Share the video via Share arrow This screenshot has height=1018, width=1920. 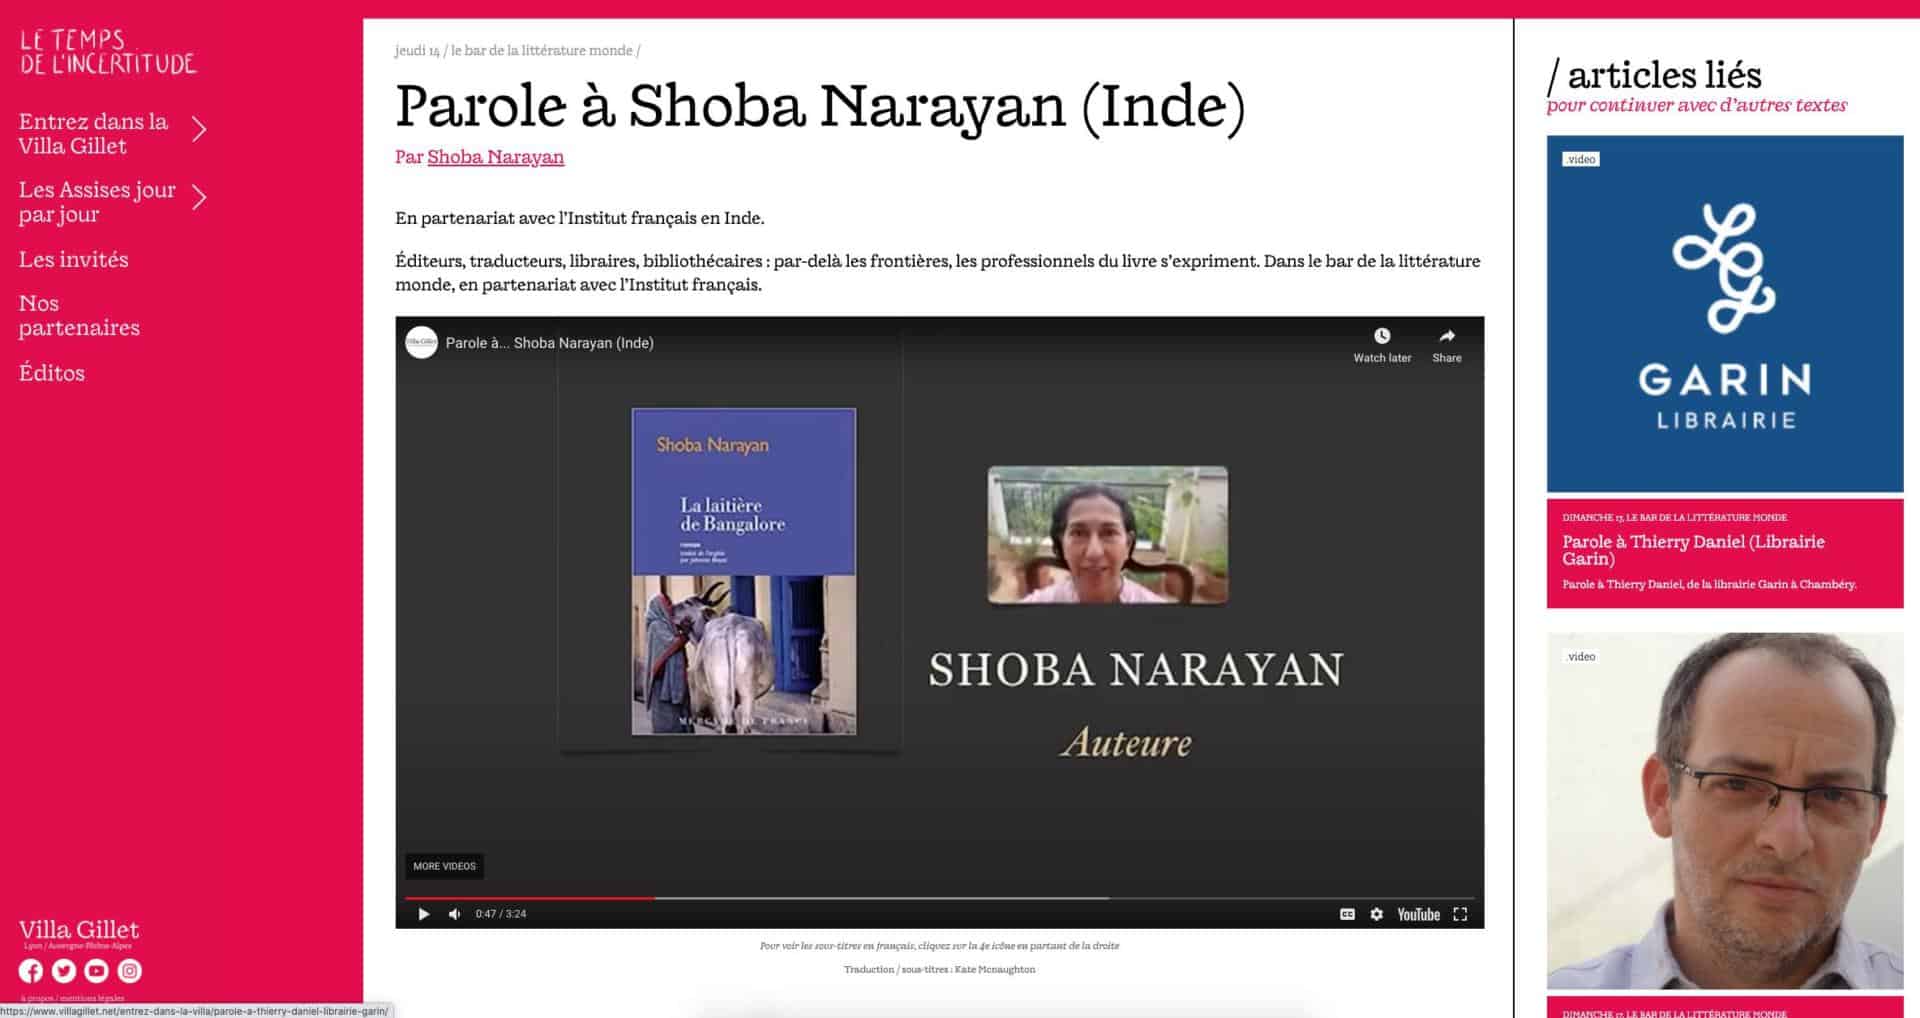click(1446, 337)
